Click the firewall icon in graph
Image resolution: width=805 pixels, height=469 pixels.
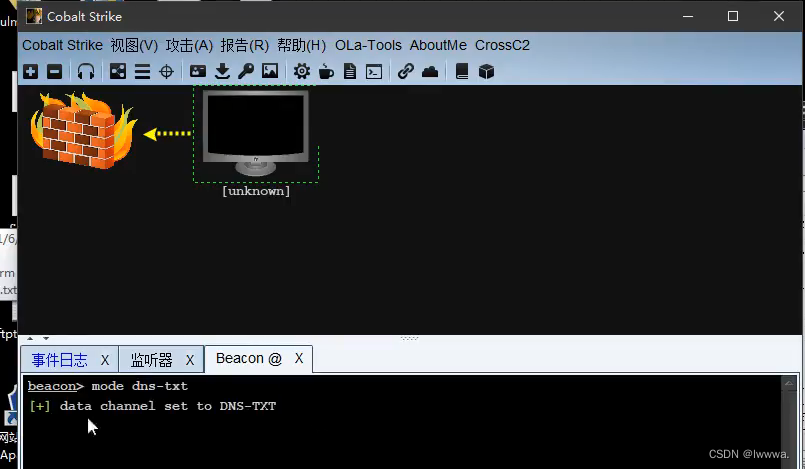click(x=83, y=130)
